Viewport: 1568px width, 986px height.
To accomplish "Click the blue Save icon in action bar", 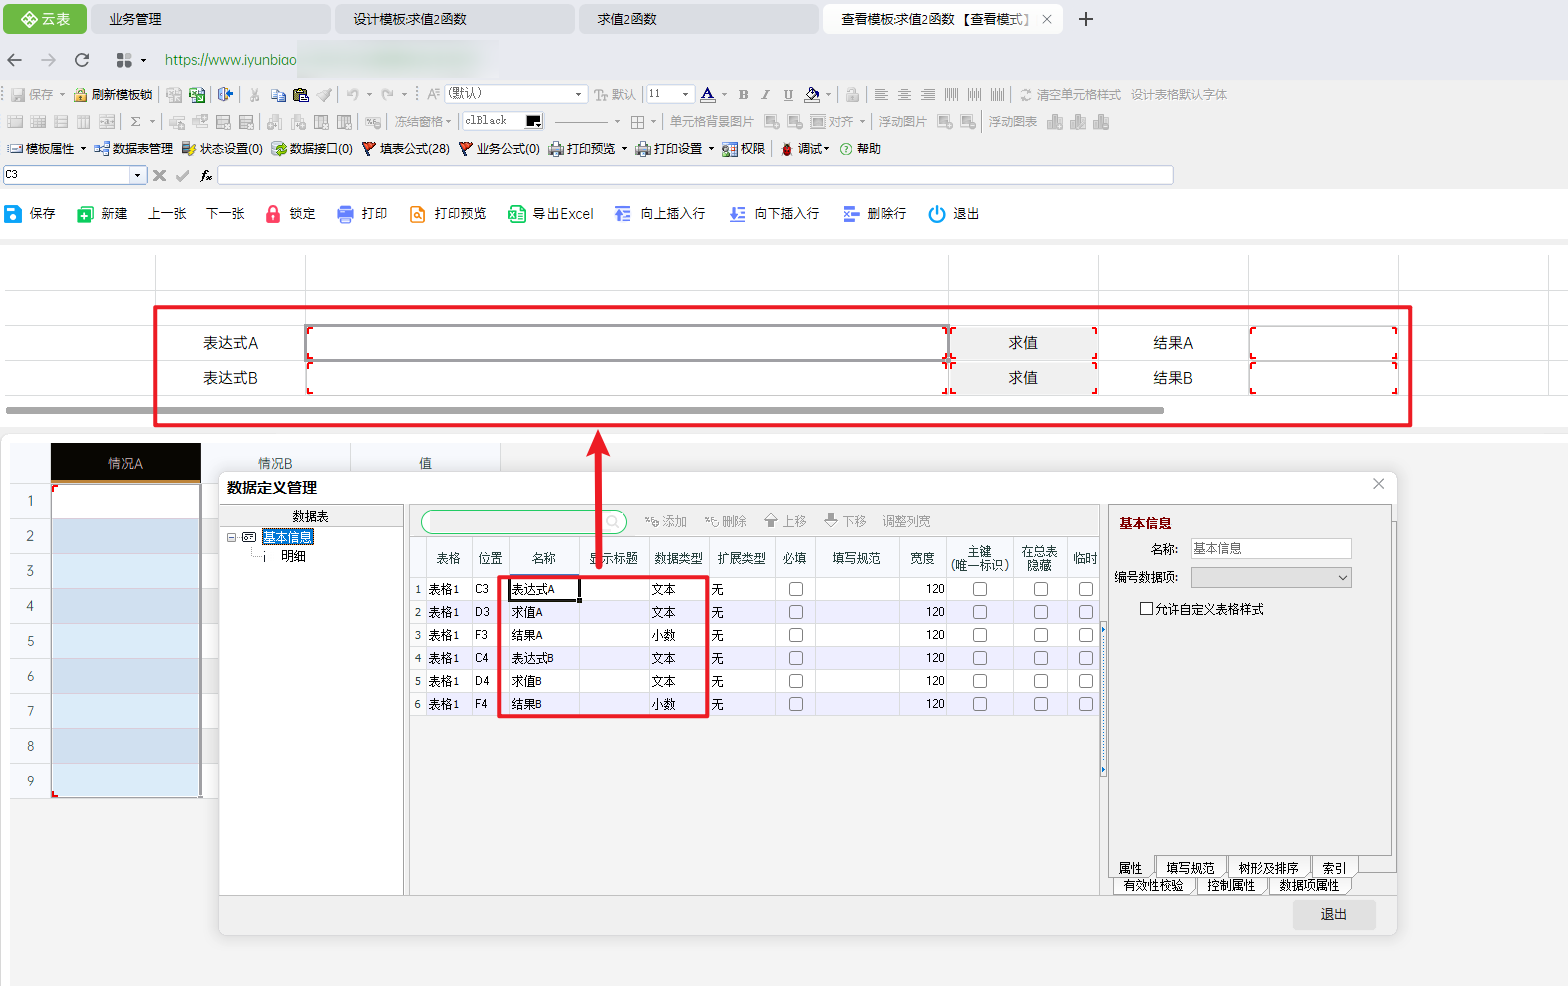I will pos(13,214).
